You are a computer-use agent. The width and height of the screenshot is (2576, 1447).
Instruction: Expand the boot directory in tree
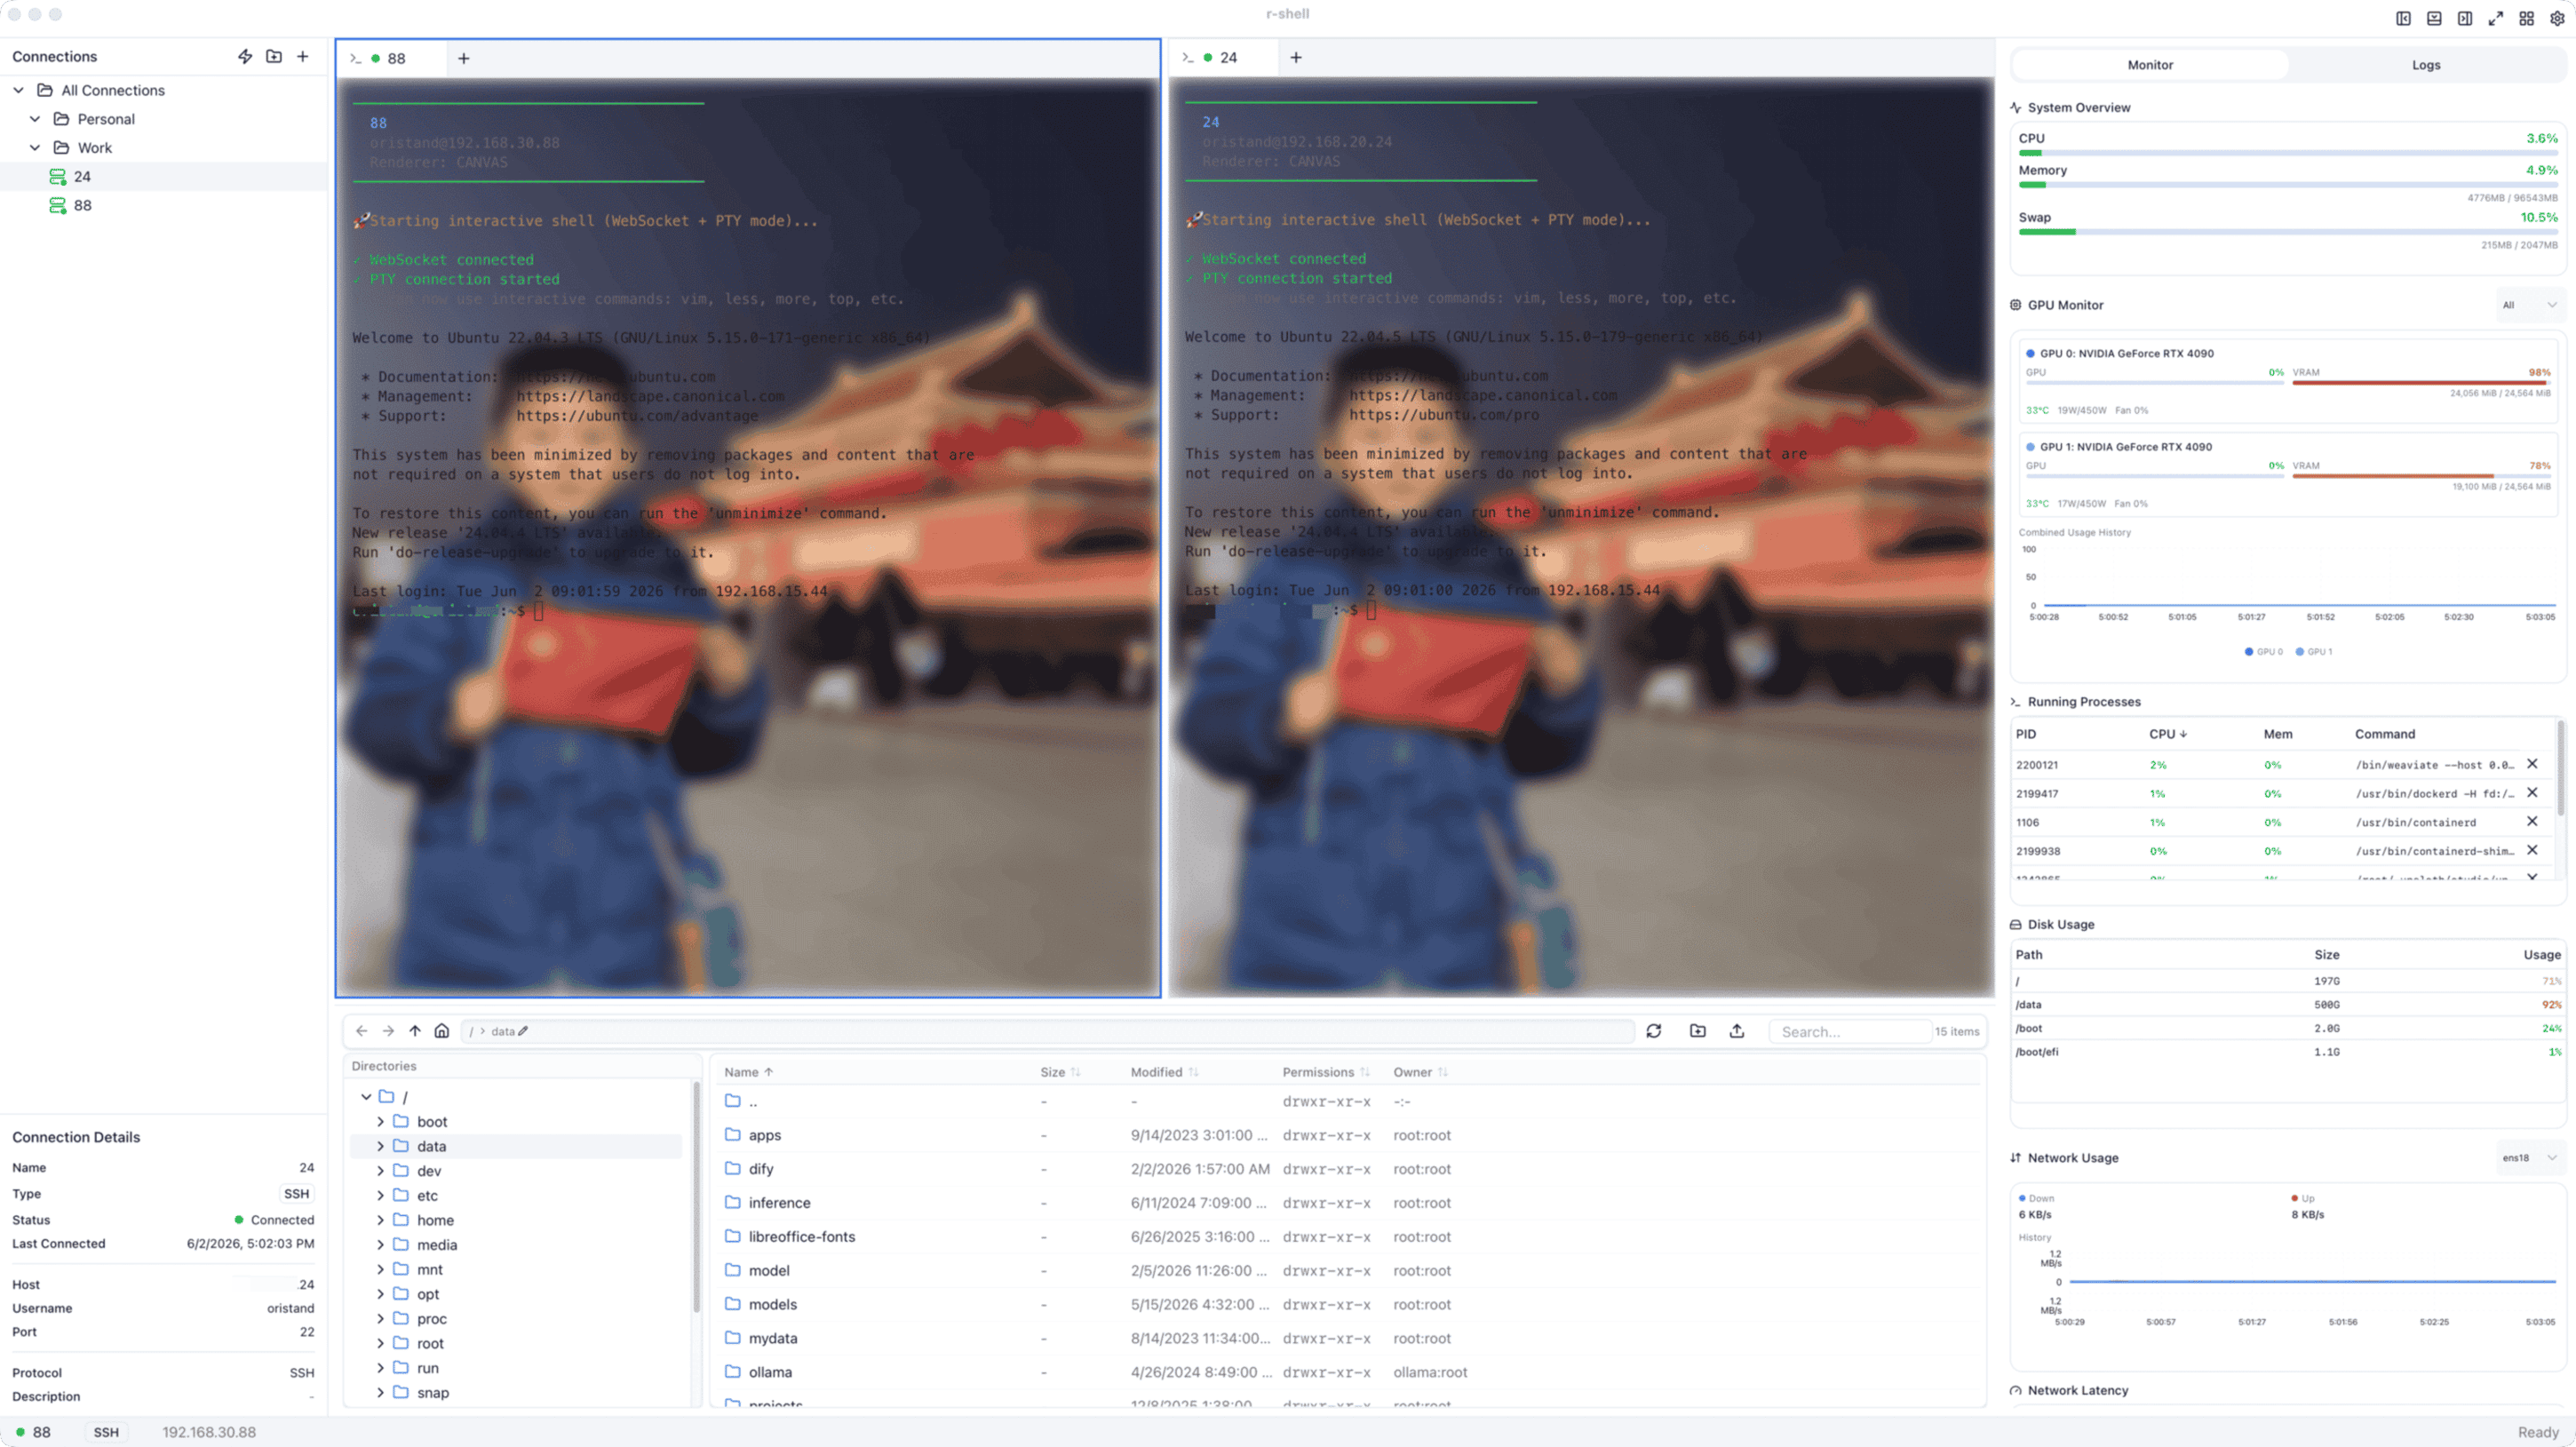coord(380,1122)
